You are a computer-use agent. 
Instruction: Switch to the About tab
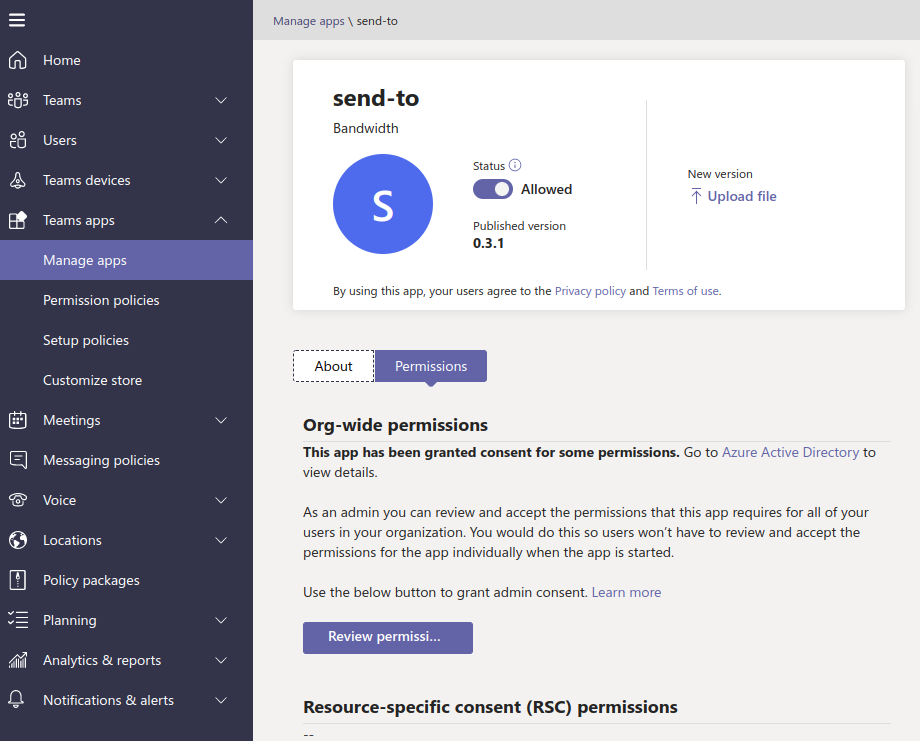point(333,366)
